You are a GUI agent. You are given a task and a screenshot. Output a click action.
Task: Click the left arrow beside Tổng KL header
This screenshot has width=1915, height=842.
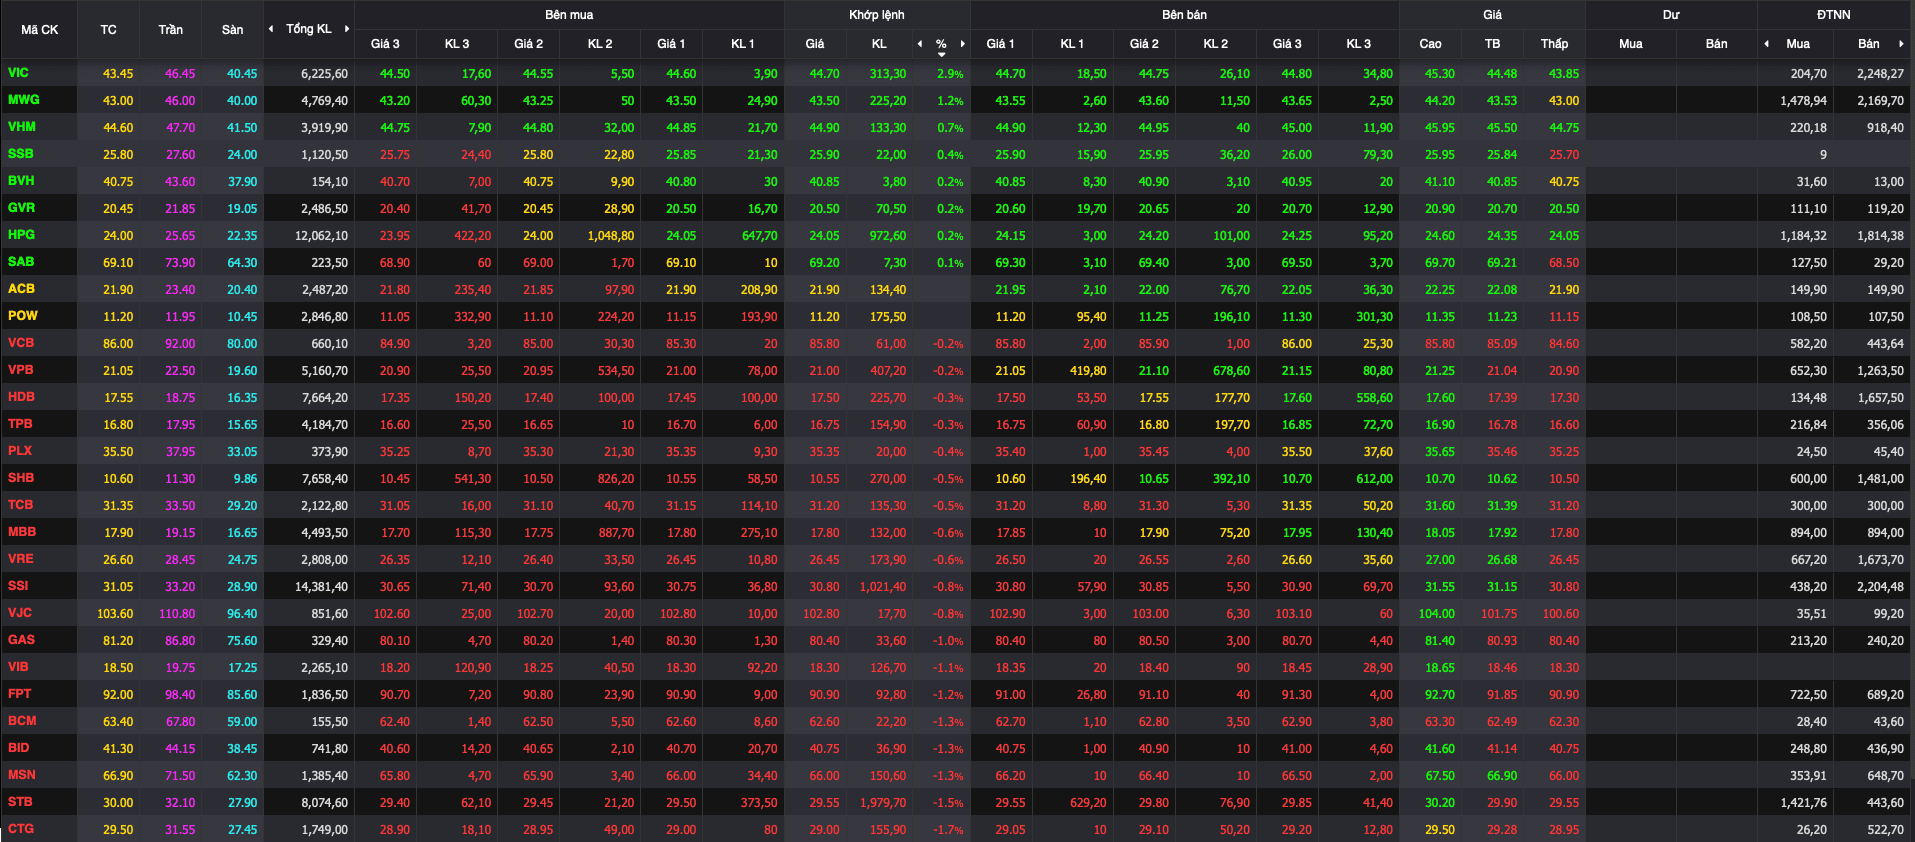(271, 29)
